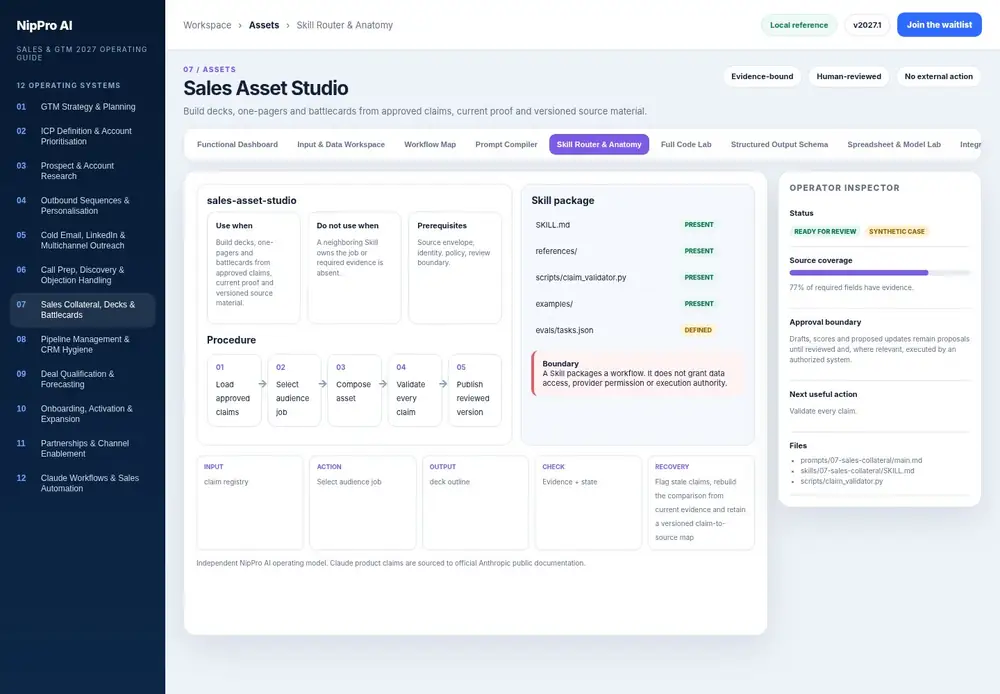Screen dimensions: 1000x694
Task: Click the ACTION Select audience job card
Action: click(363, 503)
